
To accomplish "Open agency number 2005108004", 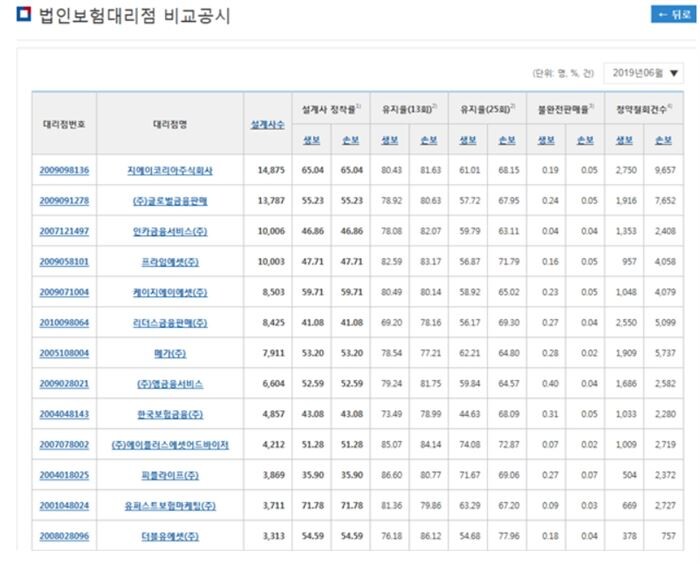I will (x=64, y=353).
